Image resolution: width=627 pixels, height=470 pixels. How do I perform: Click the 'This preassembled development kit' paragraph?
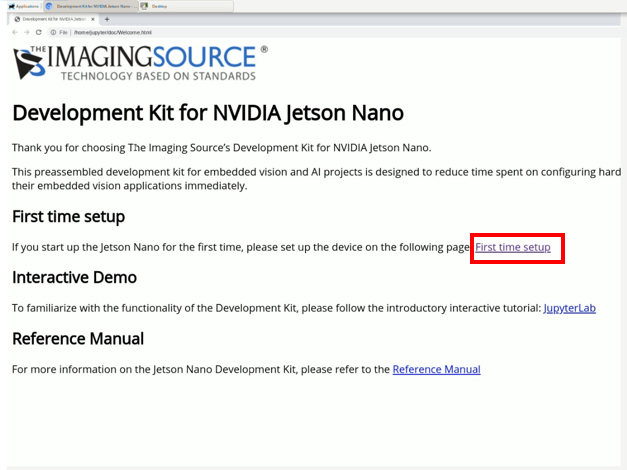(x=316, y=179)
